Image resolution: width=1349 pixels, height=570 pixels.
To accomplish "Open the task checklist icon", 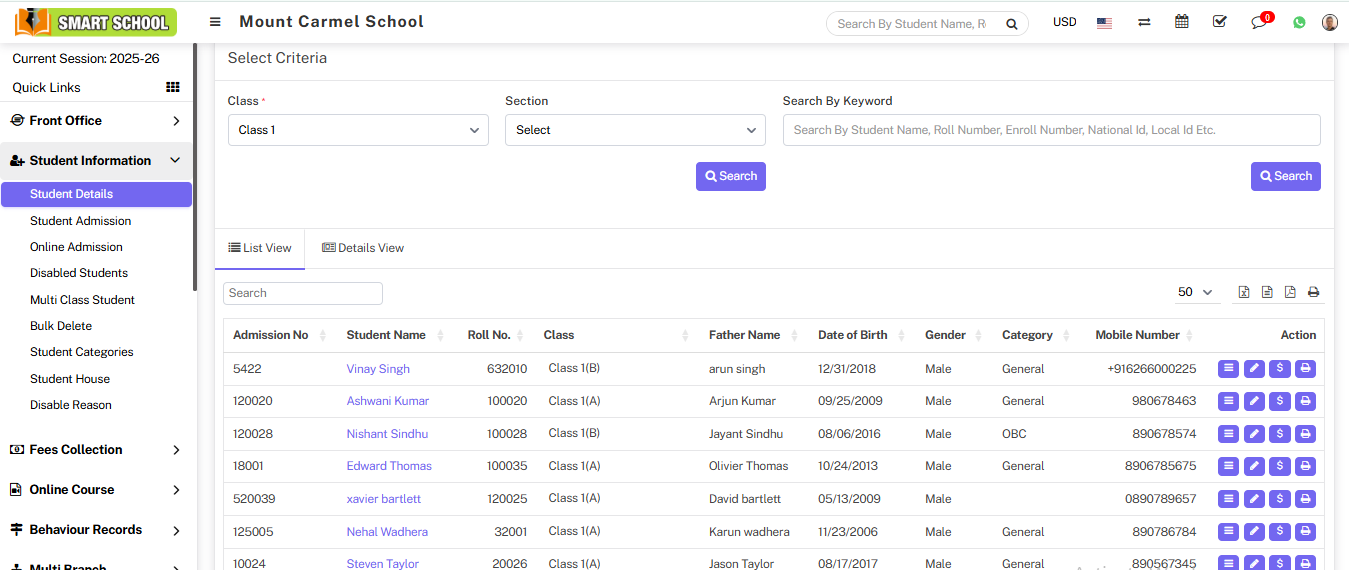I will pos(1220,22).
